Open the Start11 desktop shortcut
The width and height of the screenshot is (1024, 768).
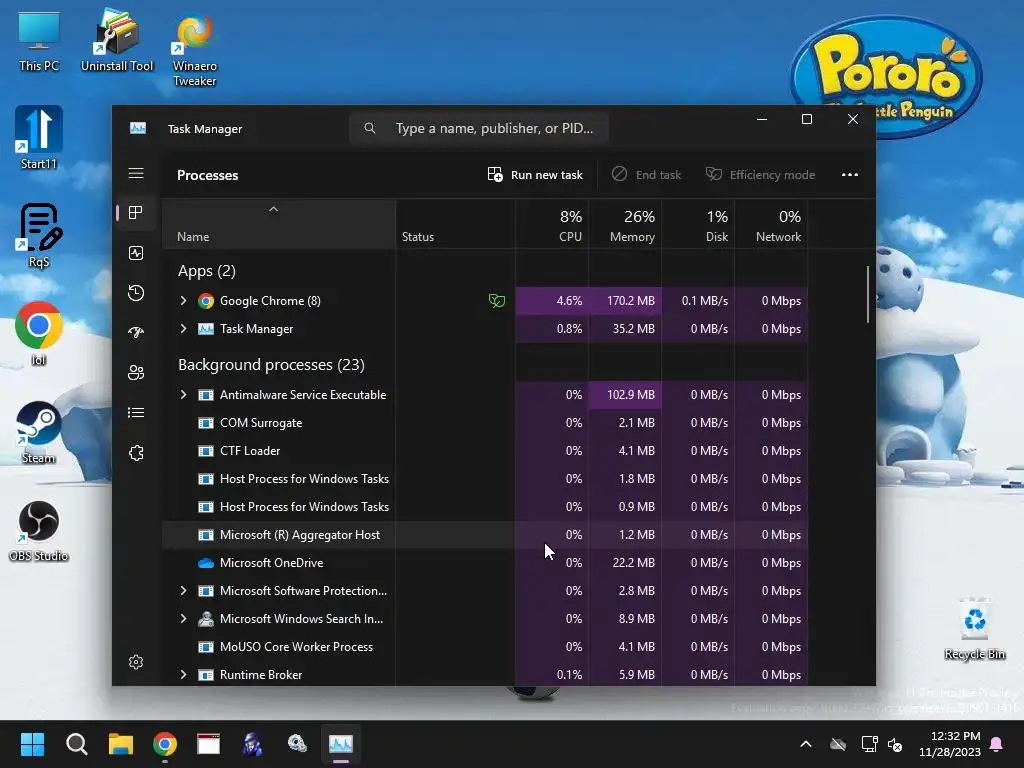tap(39, 138)
